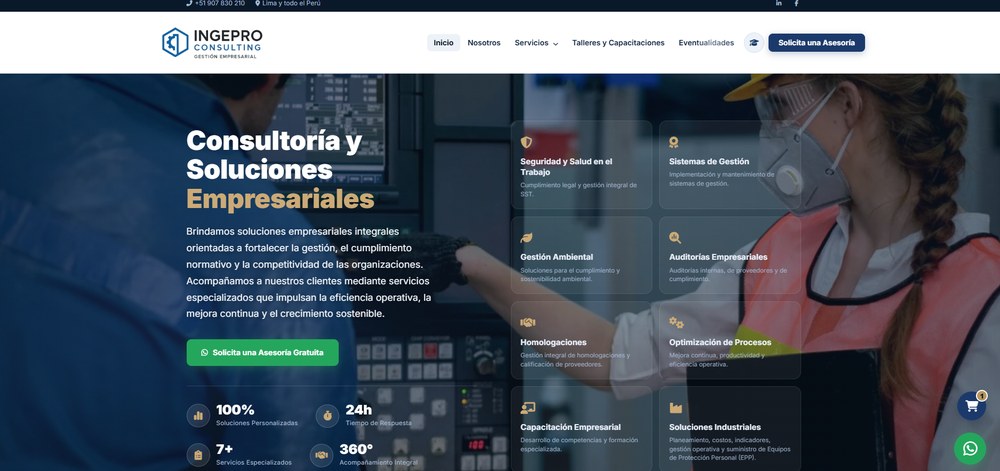Image resolution: width=1000 pixels, height=471 pixels.
Task: Click the Solicita una Asesoría button
Action: coord(816,43)
